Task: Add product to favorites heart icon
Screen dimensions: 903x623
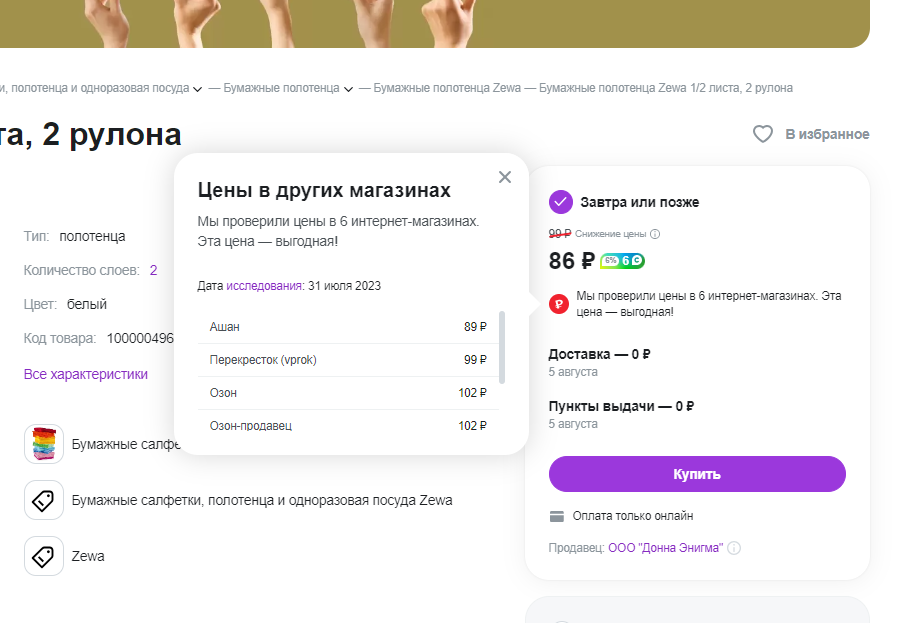Action: point(762,134)
